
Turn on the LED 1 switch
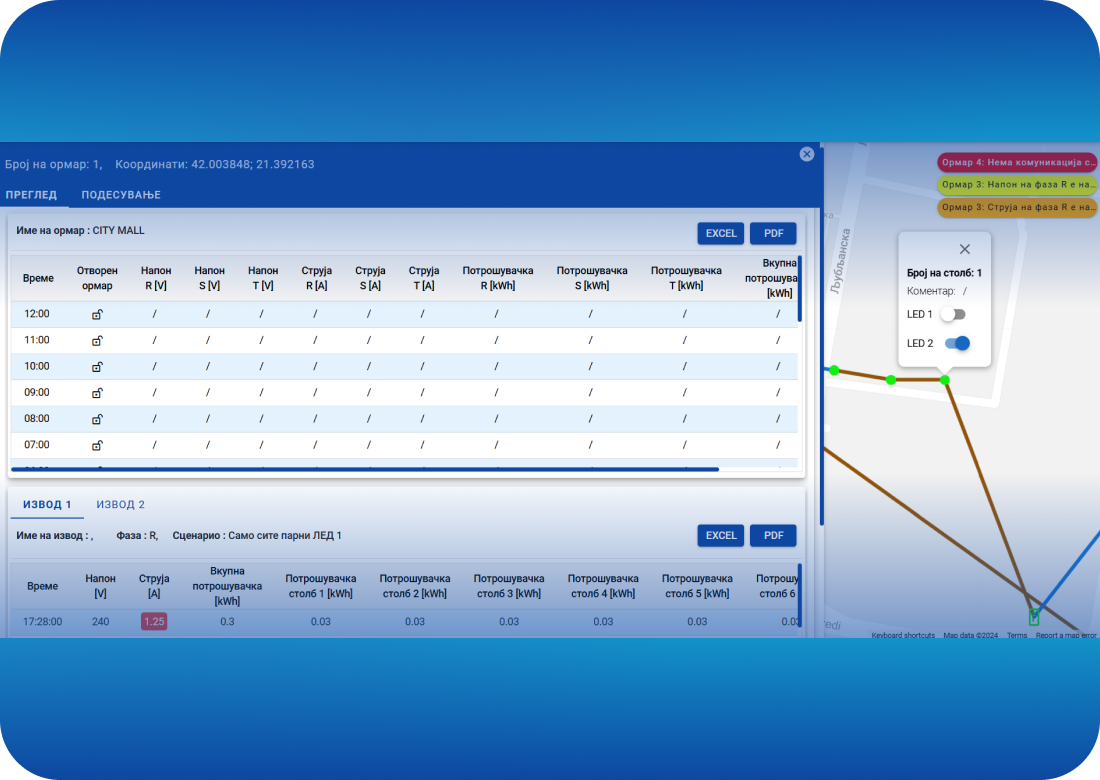pyautogui.click(x=953, y=314)
